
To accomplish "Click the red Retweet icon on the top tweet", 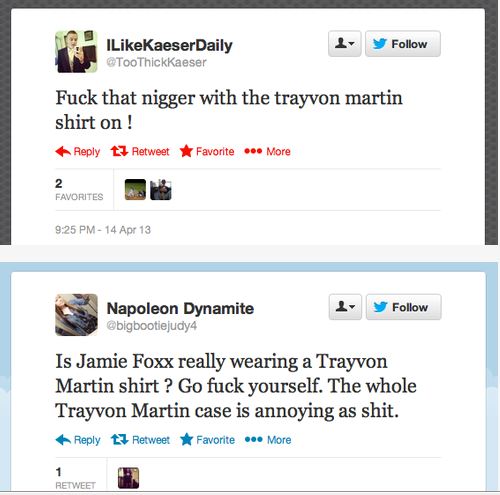I will [x=119, y=151].
